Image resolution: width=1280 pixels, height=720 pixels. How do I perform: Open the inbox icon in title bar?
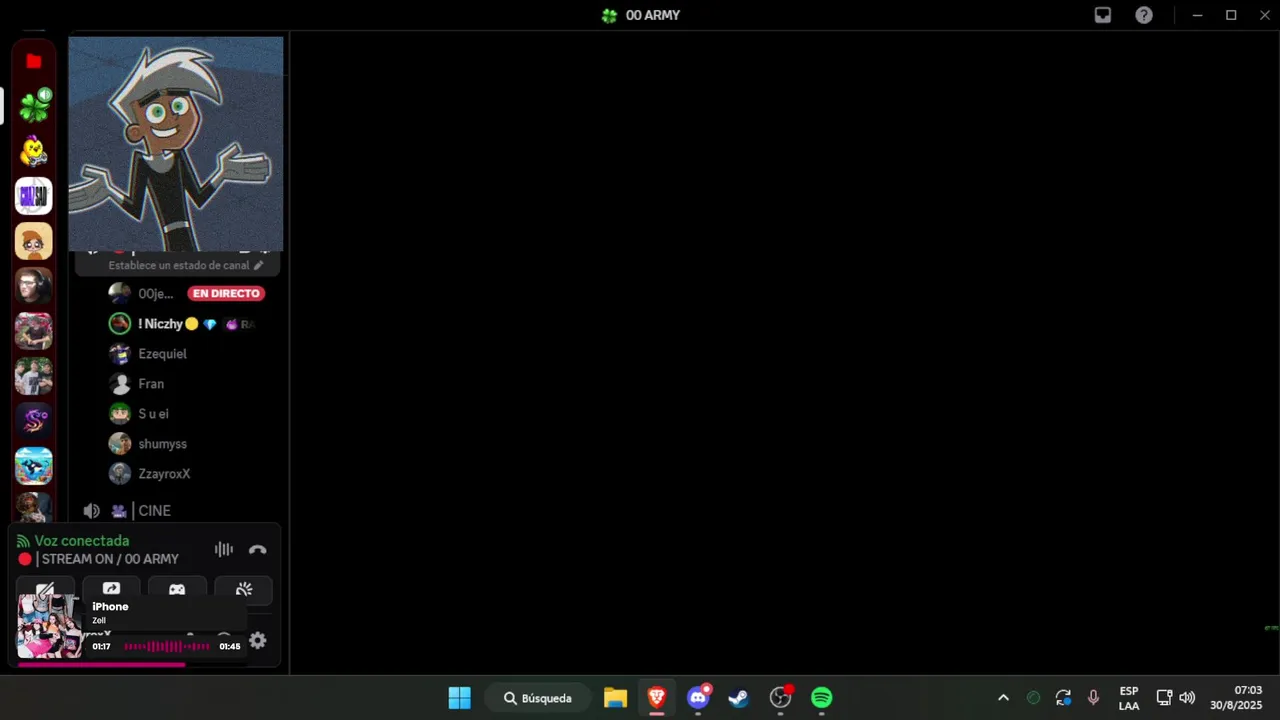coord(1103,15)
